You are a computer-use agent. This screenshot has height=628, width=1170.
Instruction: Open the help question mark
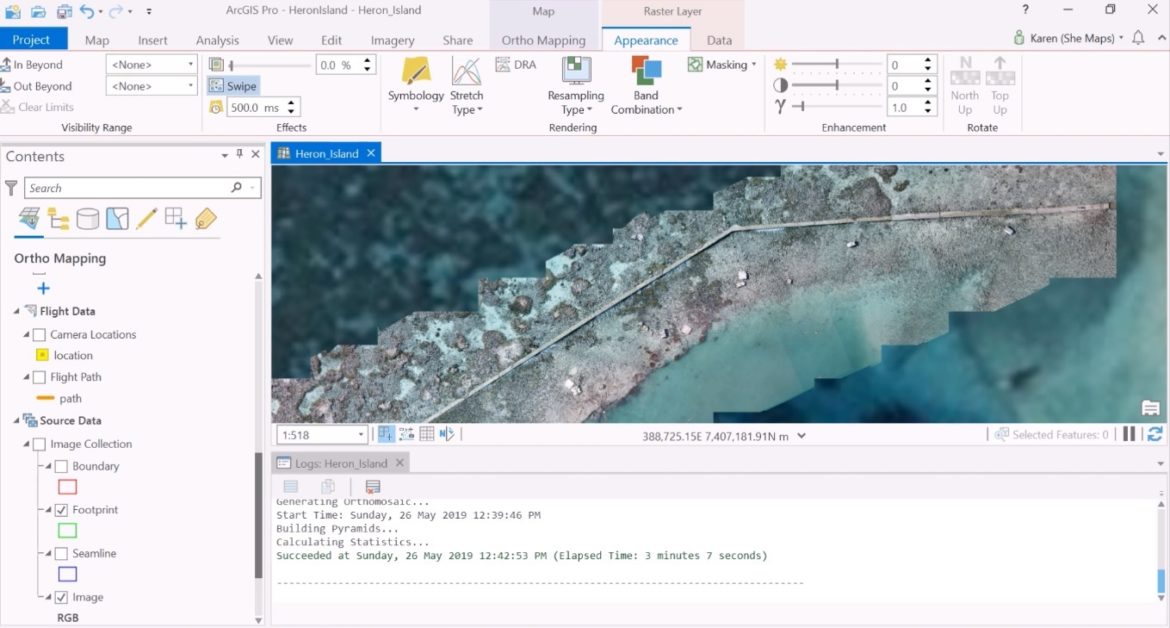click(x=1025, y=10)
